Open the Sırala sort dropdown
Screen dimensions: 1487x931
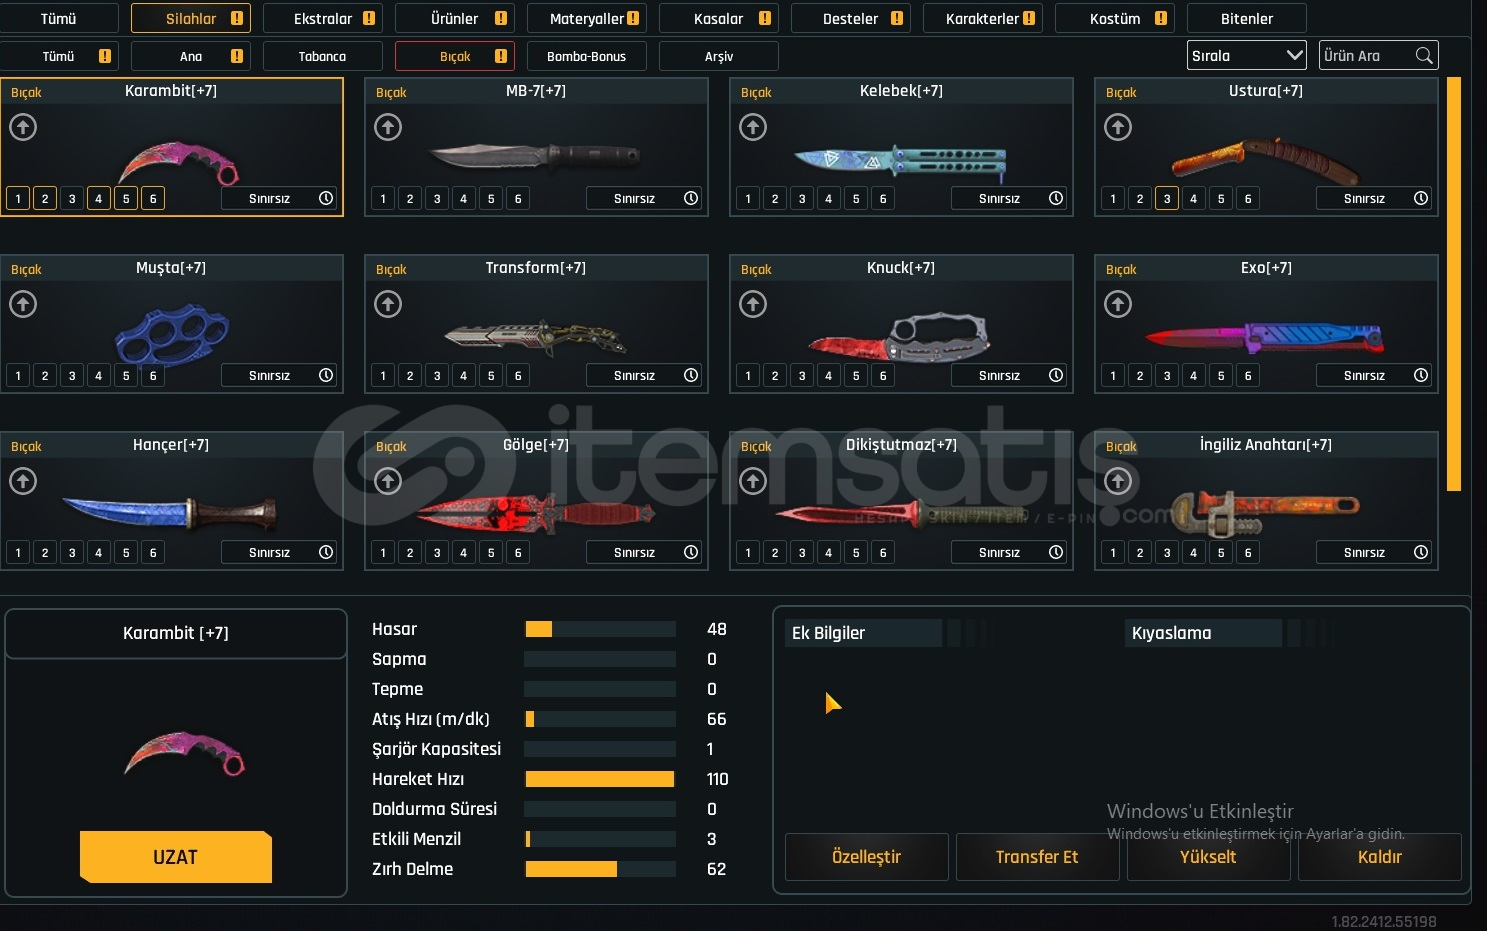(x=1246, y=56)
